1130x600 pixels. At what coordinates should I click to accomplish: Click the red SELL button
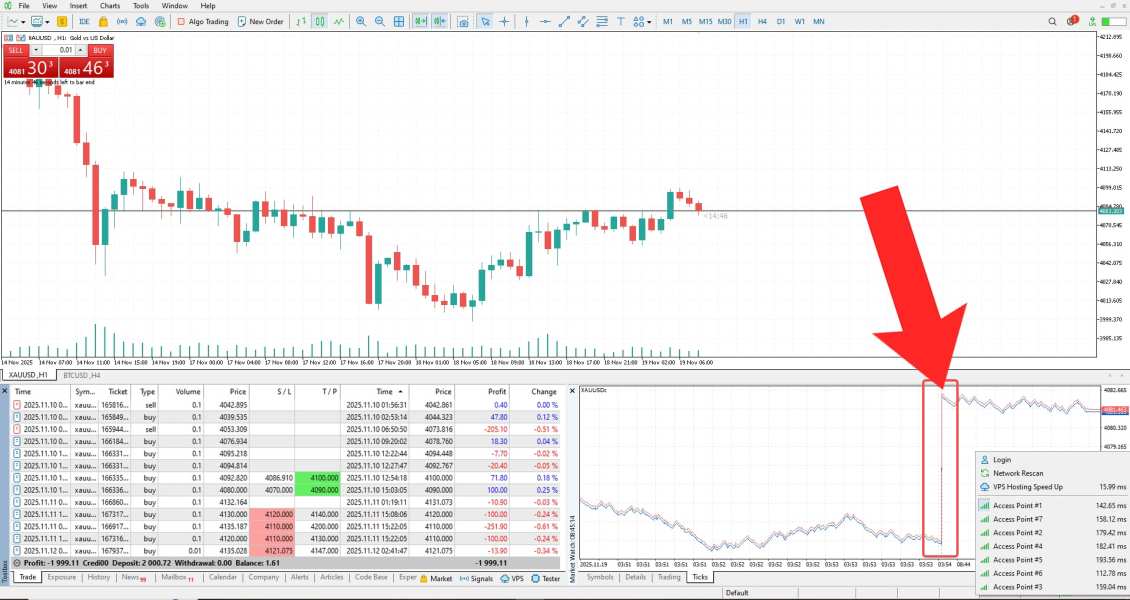16,50
